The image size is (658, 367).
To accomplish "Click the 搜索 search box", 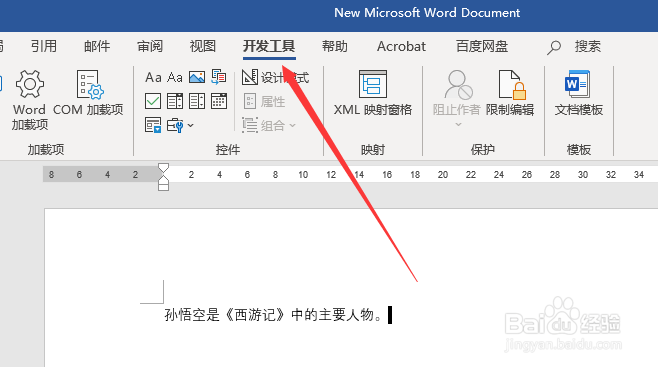I will [x=588, y=46].
